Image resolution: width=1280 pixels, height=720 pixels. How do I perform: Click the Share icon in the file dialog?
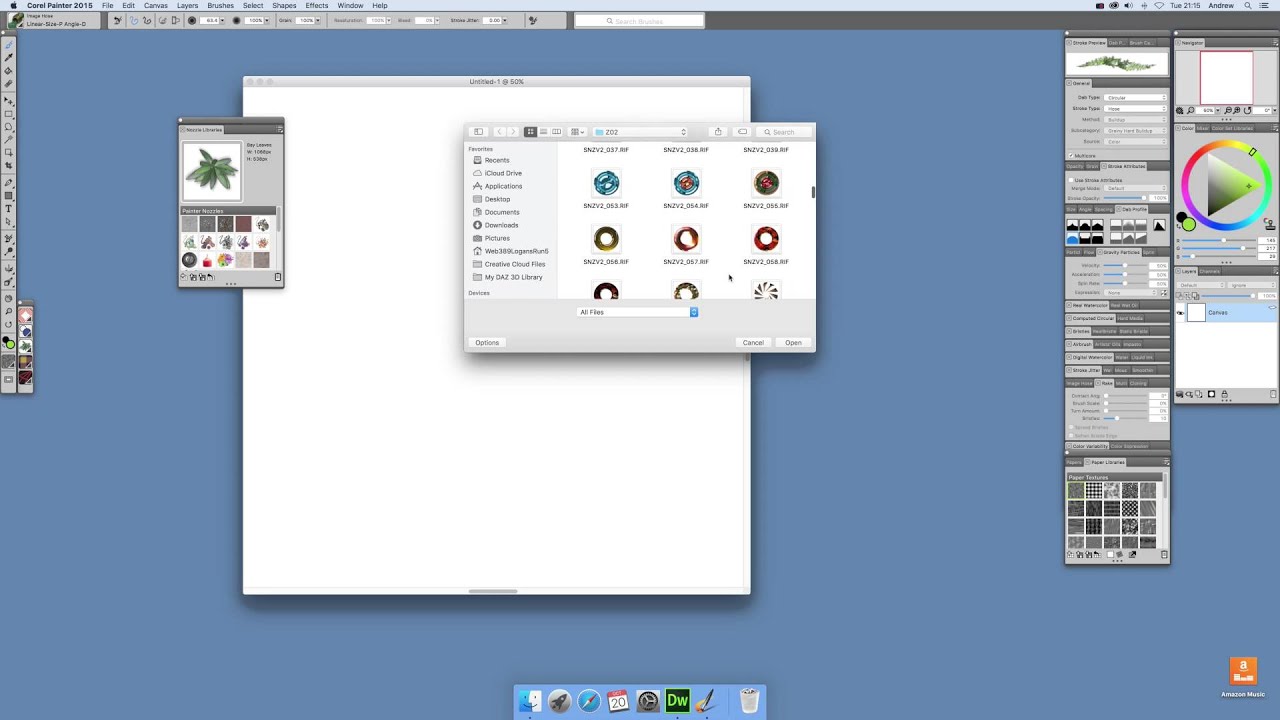click(x=718, y=132)
